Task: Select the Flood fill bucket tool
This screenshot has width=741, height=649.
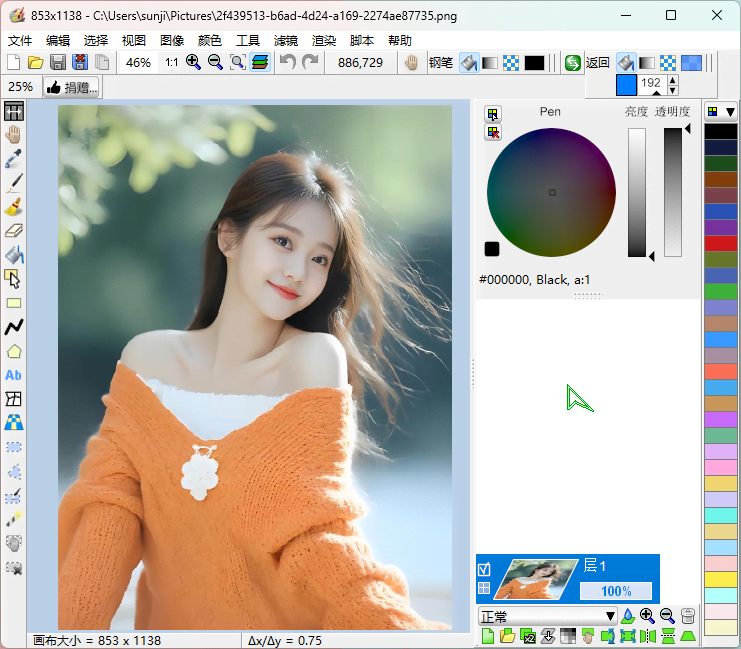Action: pos(14,255)
